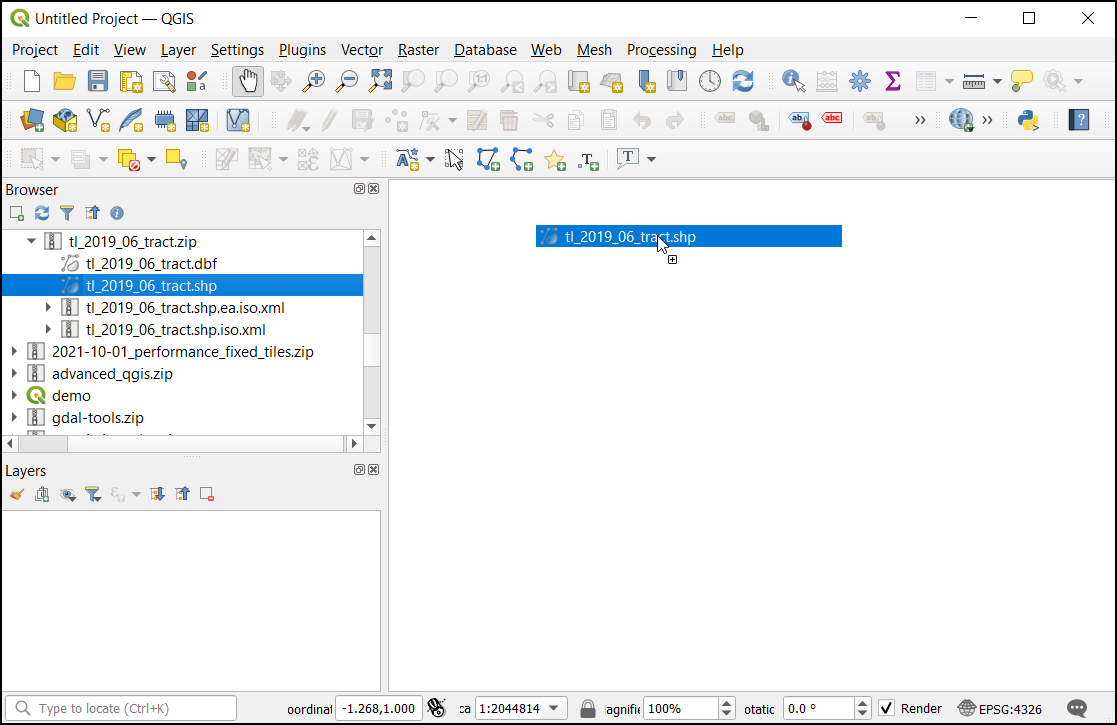Click the Identify Features tool
This screenshot has height=725, width=1117.
click(x=793, y=81)
